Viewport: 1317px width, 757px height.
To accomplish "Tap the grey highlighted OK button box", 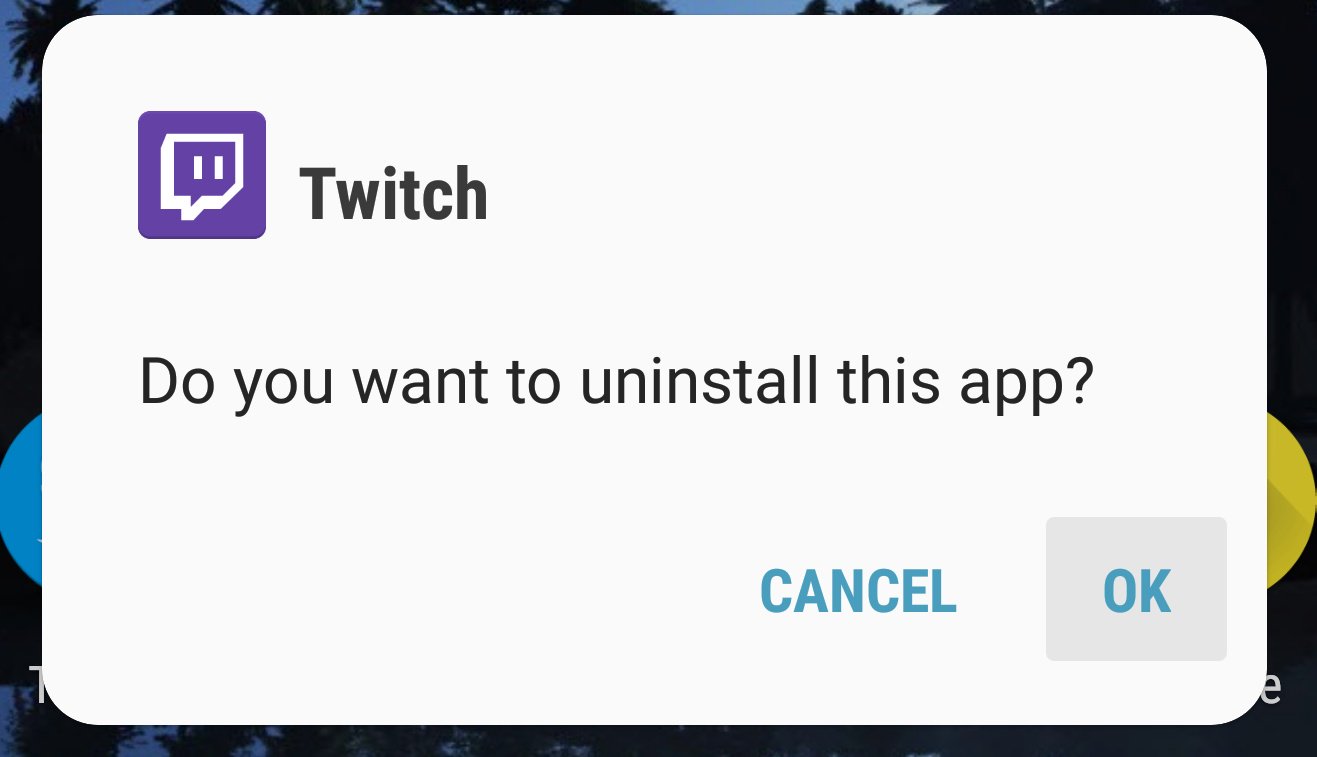I will point(1136,589).
